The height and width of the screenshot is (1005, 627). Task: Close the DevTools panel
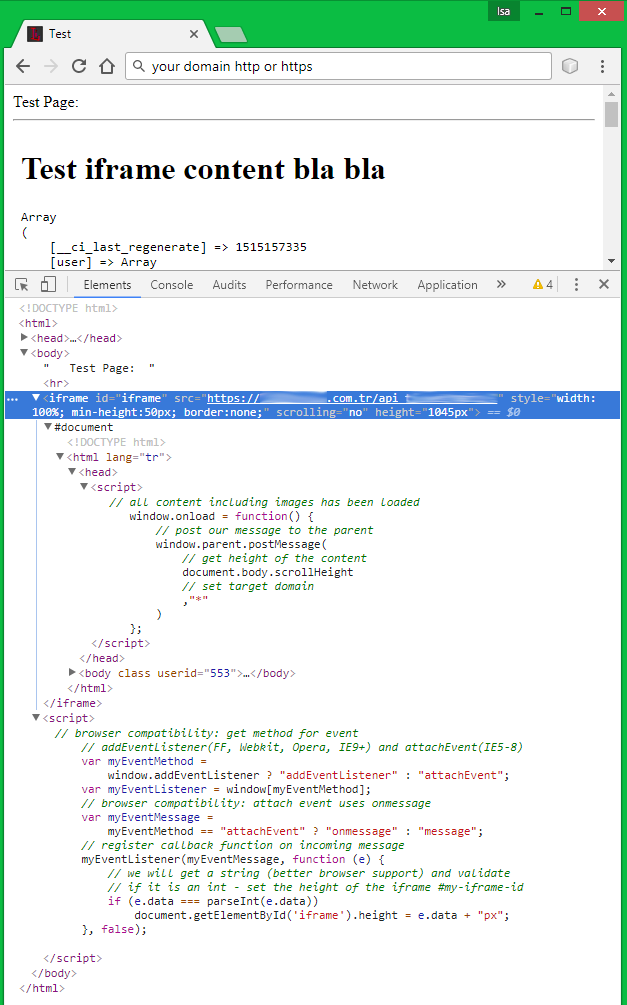(x=603, y=285)
